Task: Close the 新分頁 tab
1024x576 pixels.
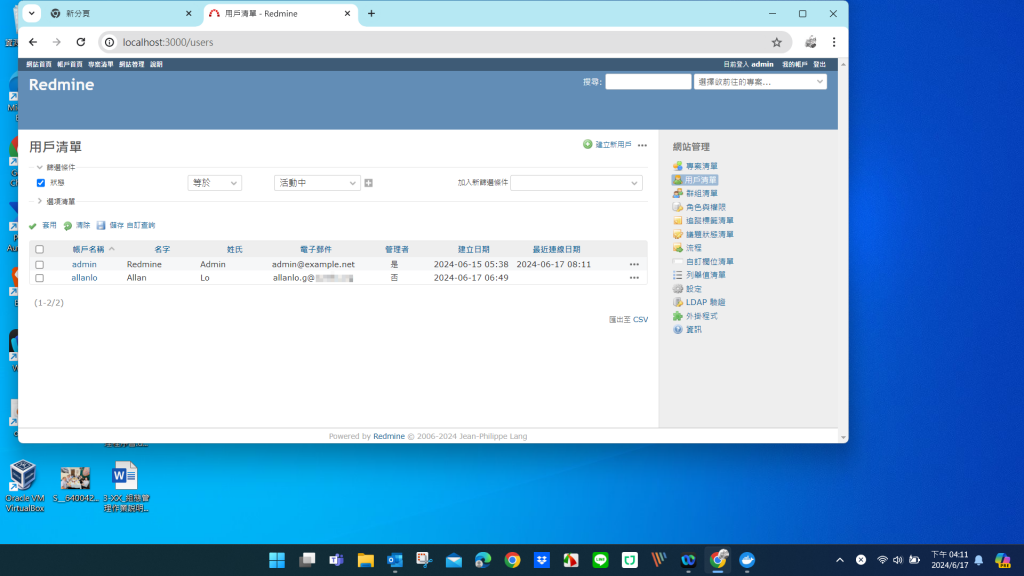Action: pos(189,13)
